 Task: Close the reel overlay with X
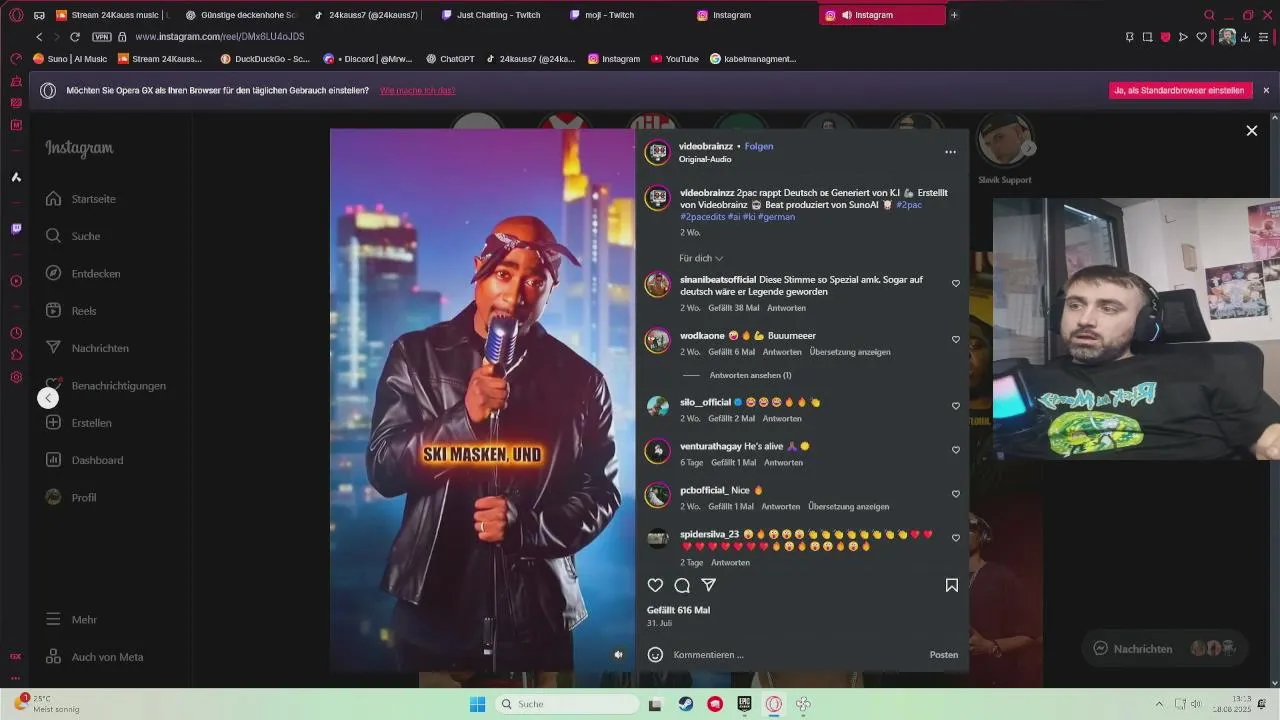(1251, 131)
